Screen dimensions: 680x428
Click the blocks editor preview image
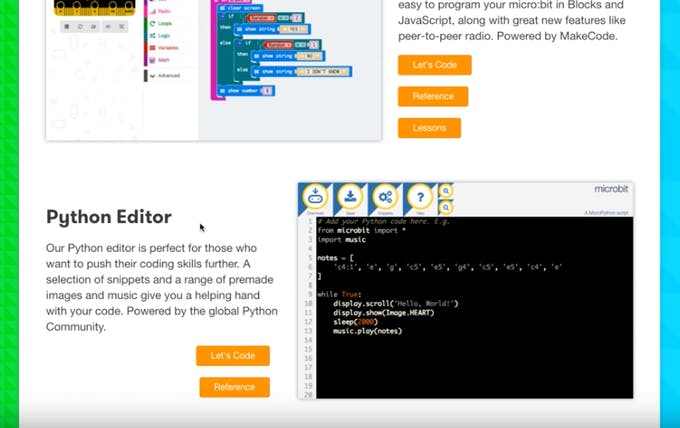[x=214, y=69]
